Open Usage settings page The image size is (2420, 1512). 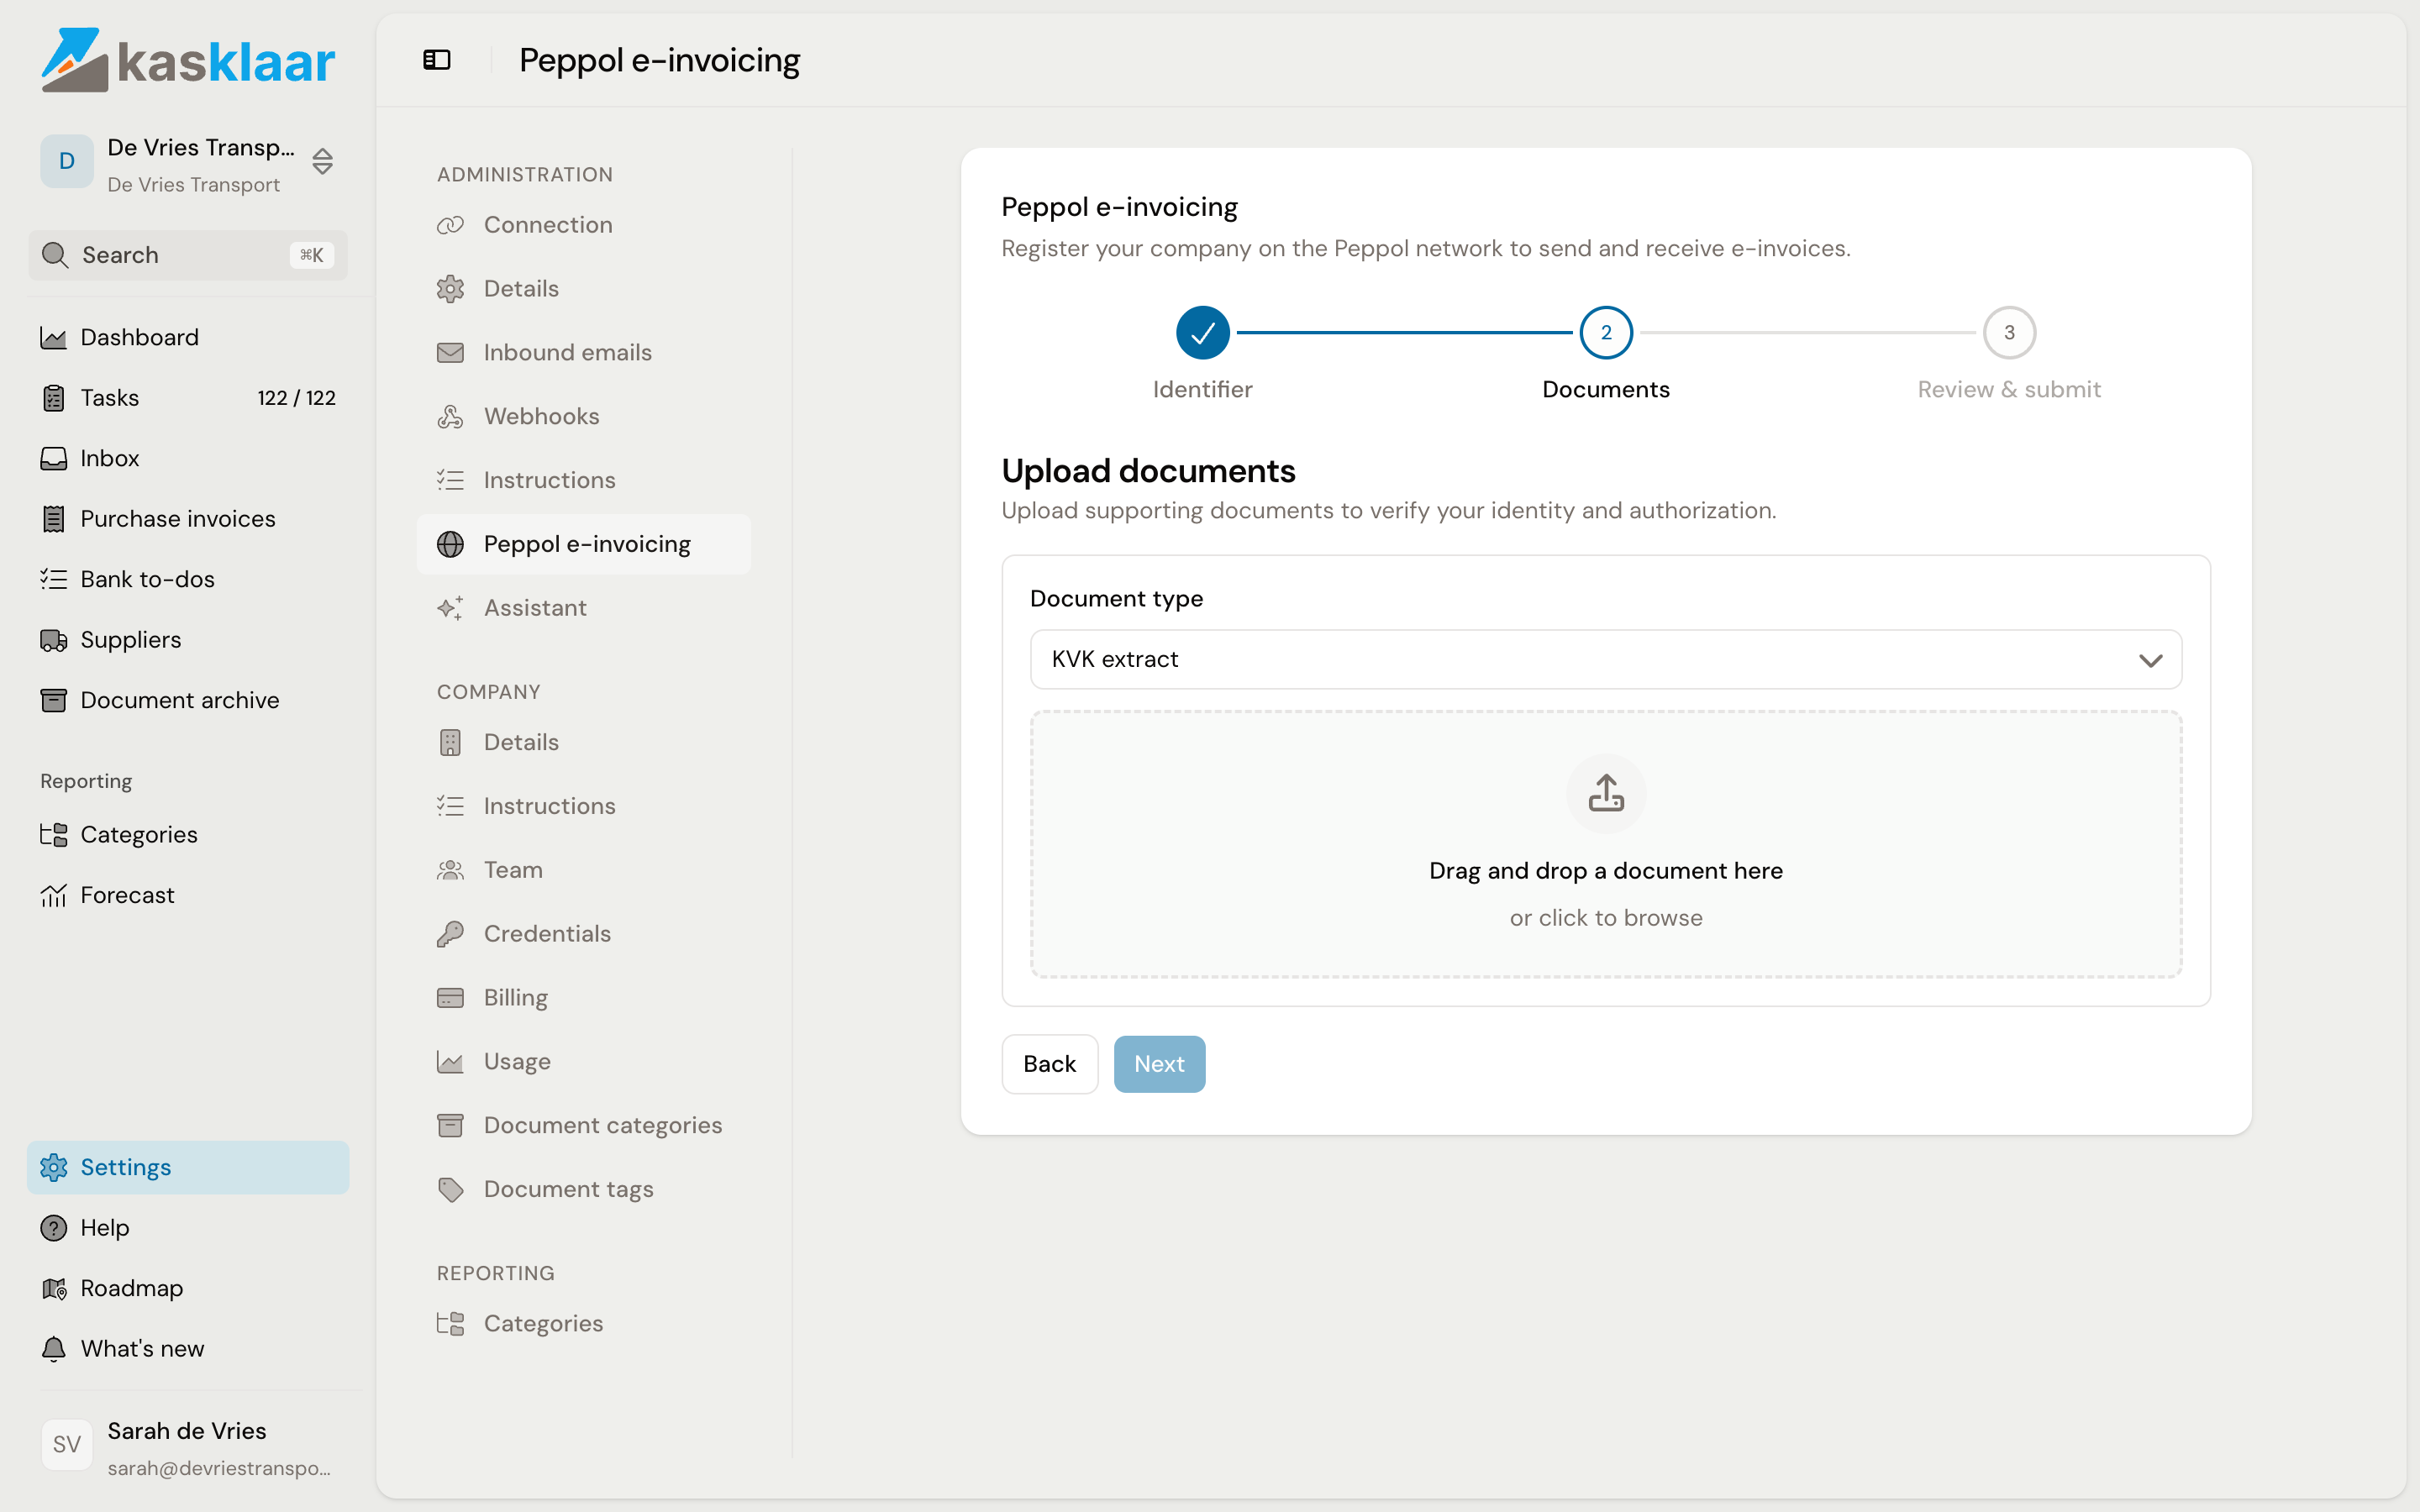pos(584,1062)
